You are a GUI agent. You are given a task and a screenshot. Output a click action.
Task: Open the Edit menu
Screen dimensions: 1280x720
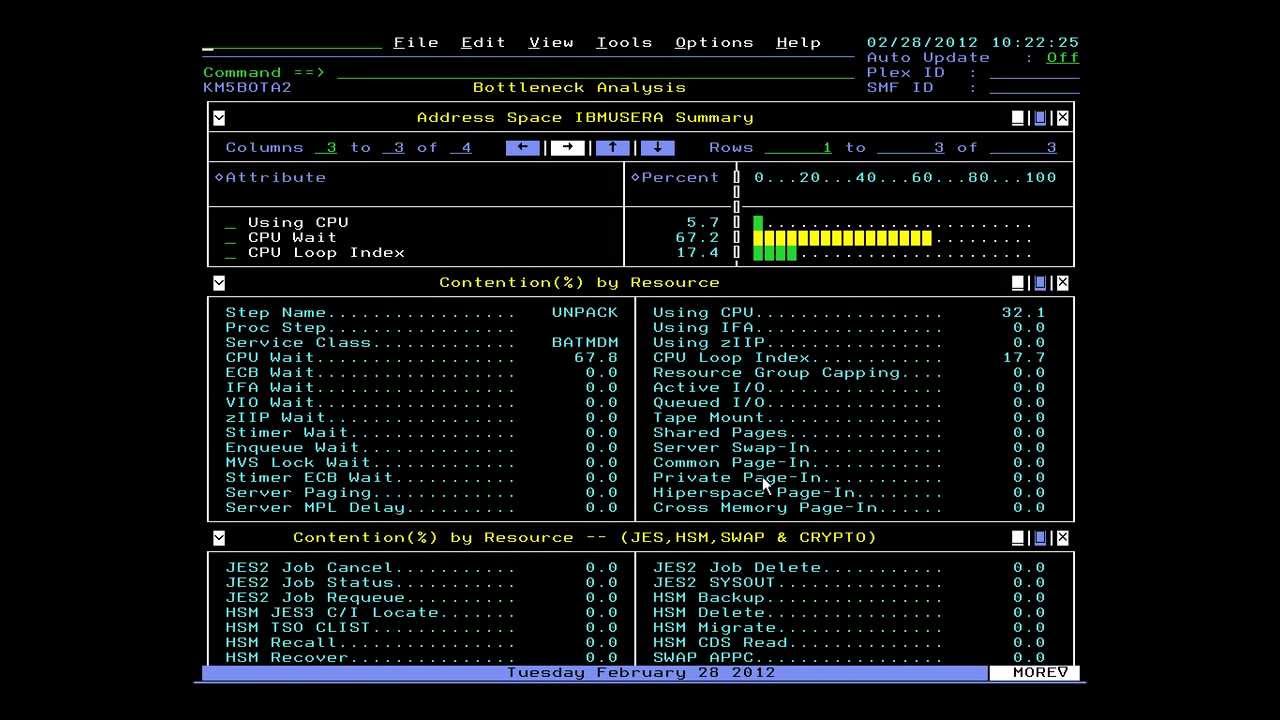coord(483,42)
